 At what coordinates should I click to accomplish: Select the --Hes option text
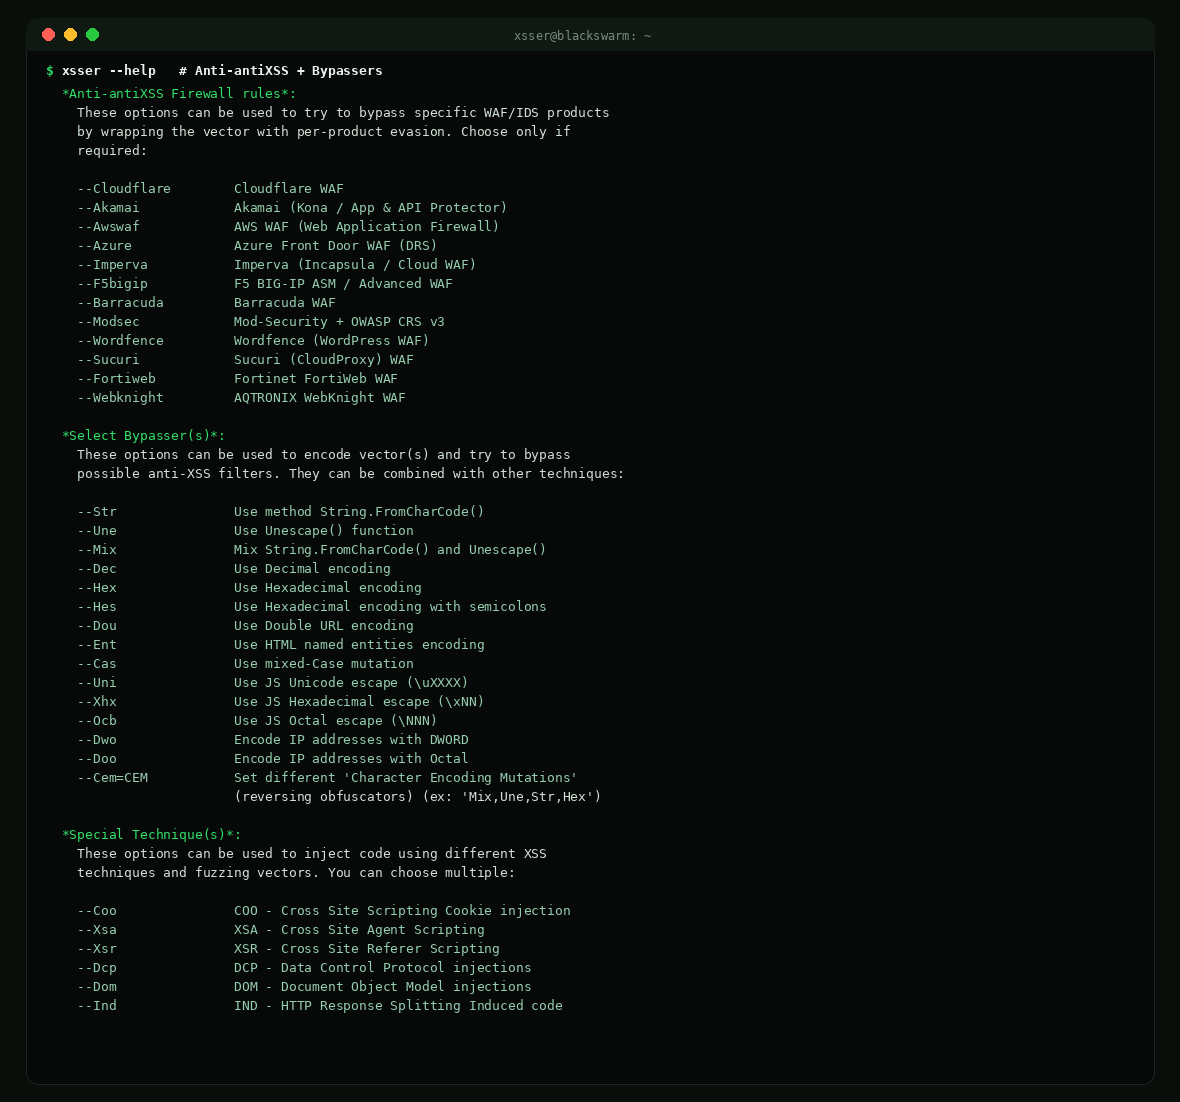coord(97,607)
